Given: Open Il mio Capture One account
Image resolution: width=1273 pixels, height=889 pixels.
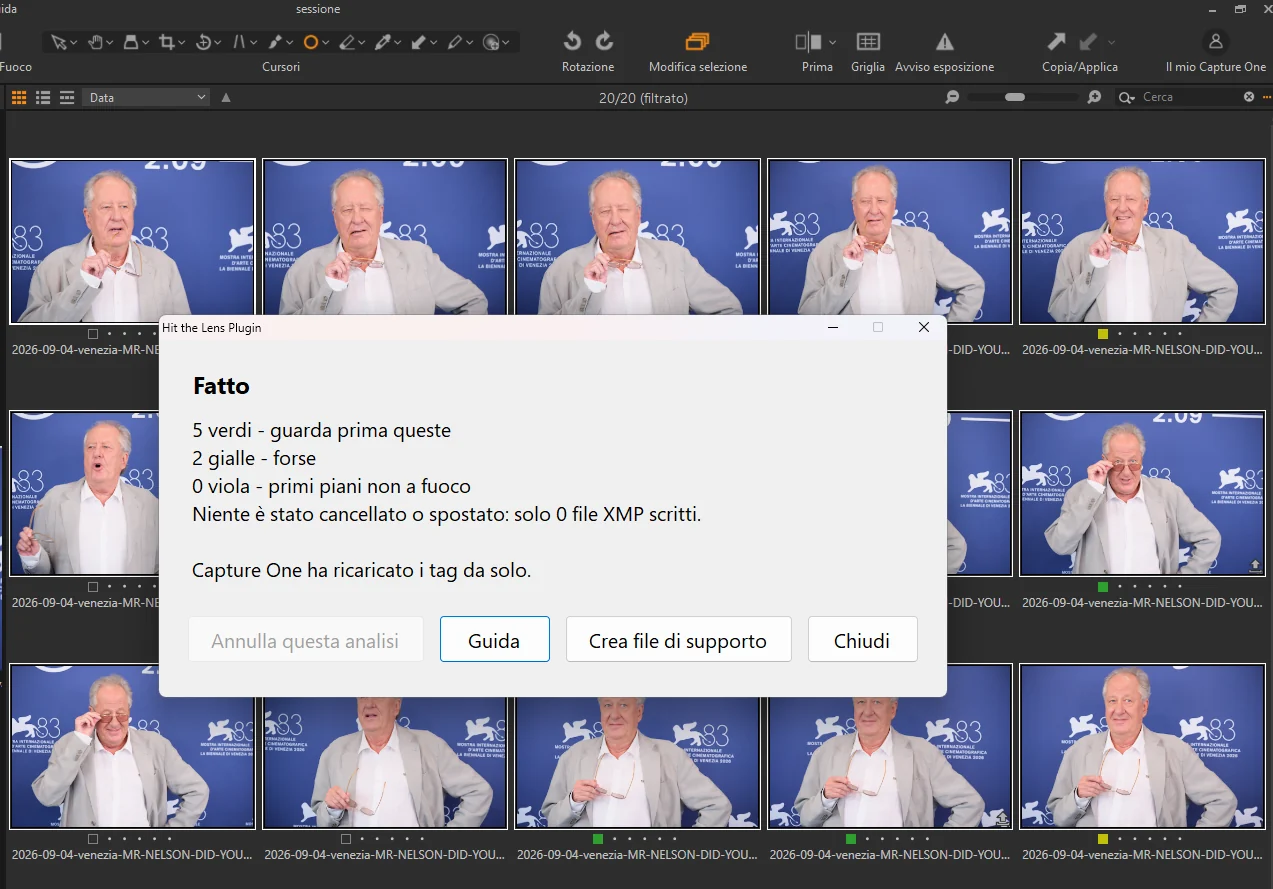Looking at the screenshot, I should click(1216, 41).
